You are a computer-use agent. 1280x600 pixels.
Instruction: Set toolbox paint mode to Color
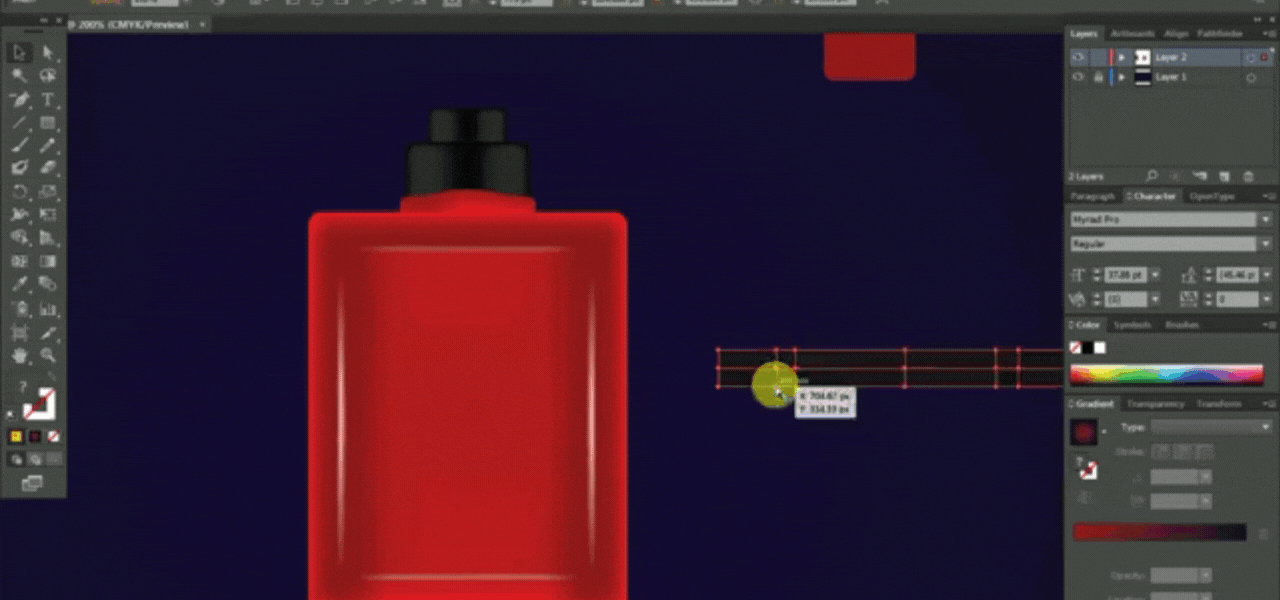coord(16,437)
